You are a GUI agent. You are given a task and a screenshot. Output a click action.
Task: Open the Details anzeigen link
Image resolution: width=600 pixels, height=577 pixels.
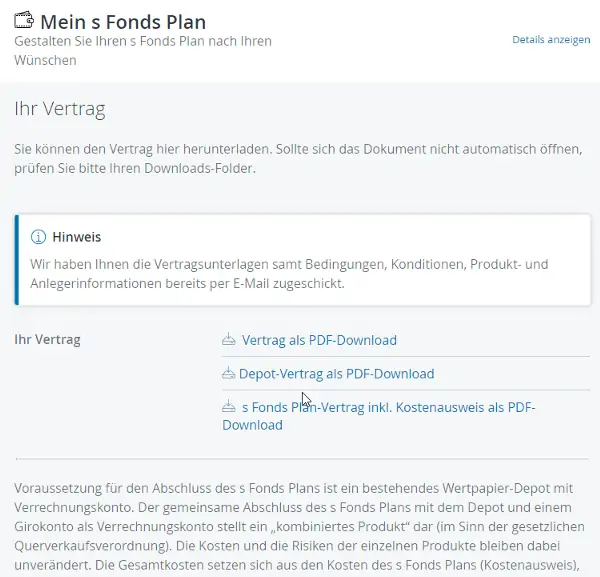[x=551, y=40]
